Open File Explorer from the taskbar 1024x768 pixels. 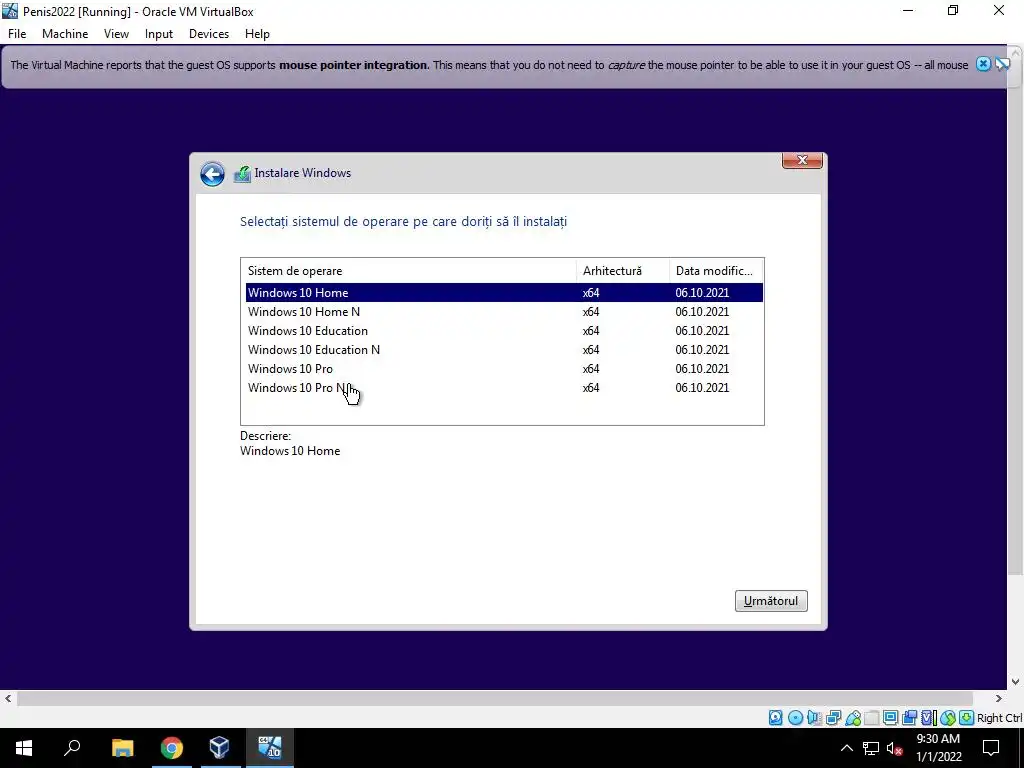coord(123,748)
